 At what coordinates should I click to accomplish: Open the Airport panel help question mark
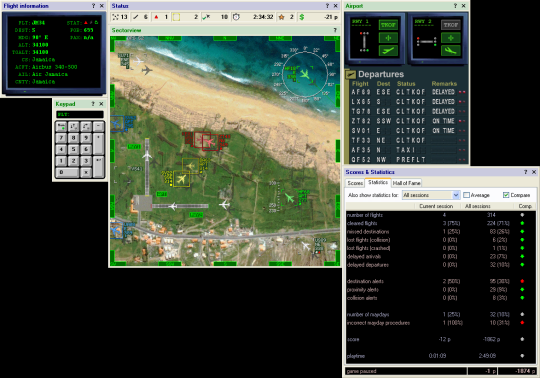[x=455, y=6]
